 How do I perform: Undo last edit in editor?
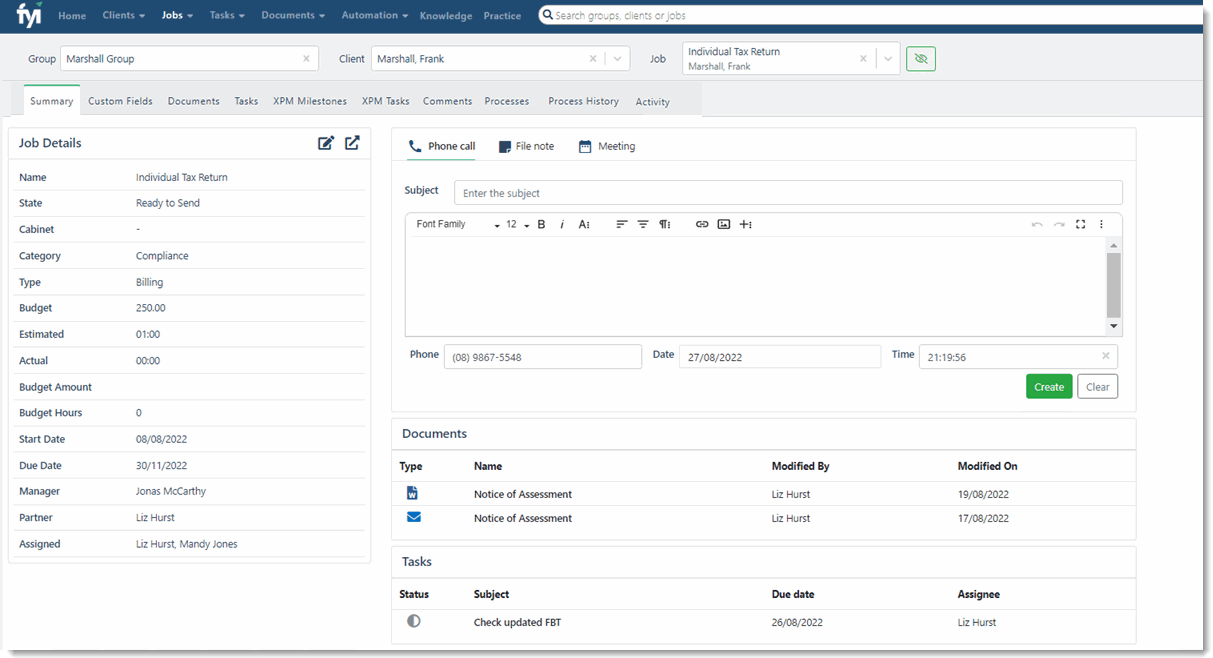(x=1037, y=225)
